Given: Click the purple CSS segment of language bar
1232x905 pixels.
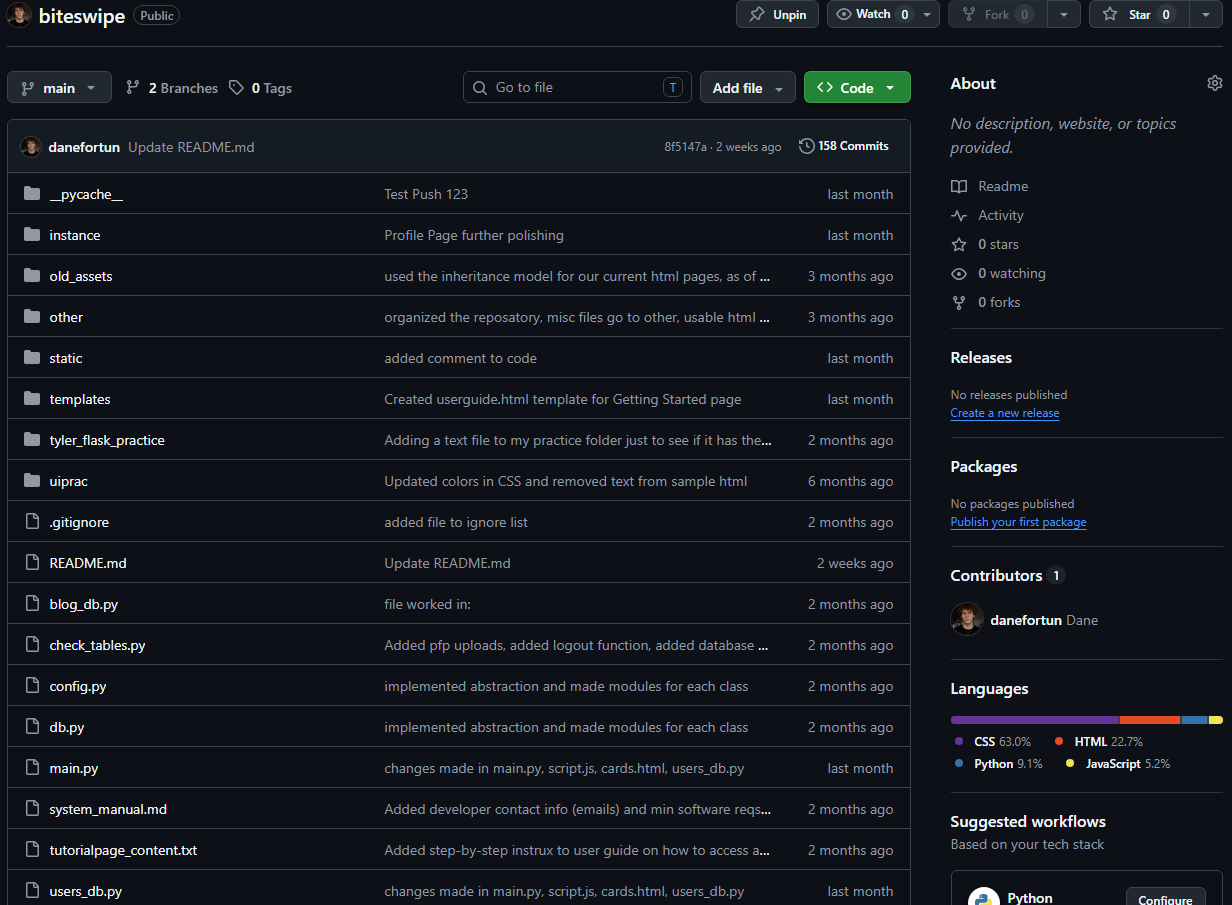Looking at the screenshot, I should (x=1035, y=720).
